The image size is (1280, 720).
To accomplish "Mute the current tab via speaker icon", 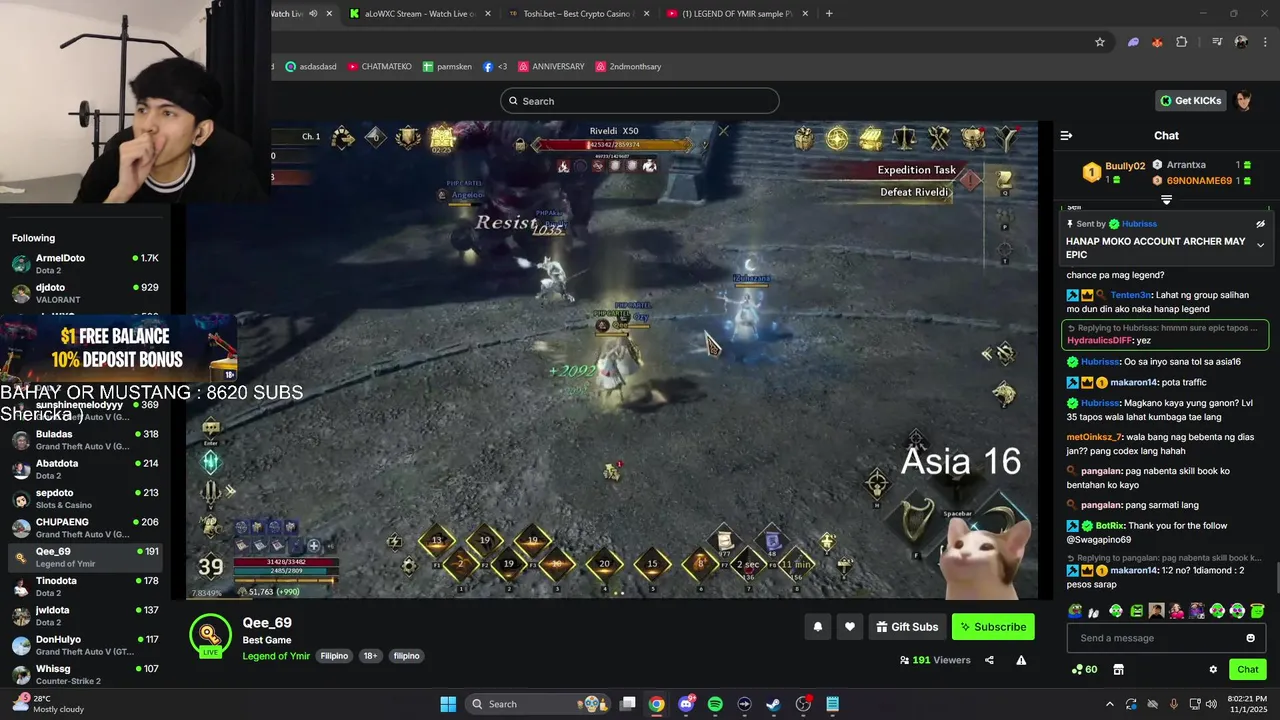I will (313, 14).
